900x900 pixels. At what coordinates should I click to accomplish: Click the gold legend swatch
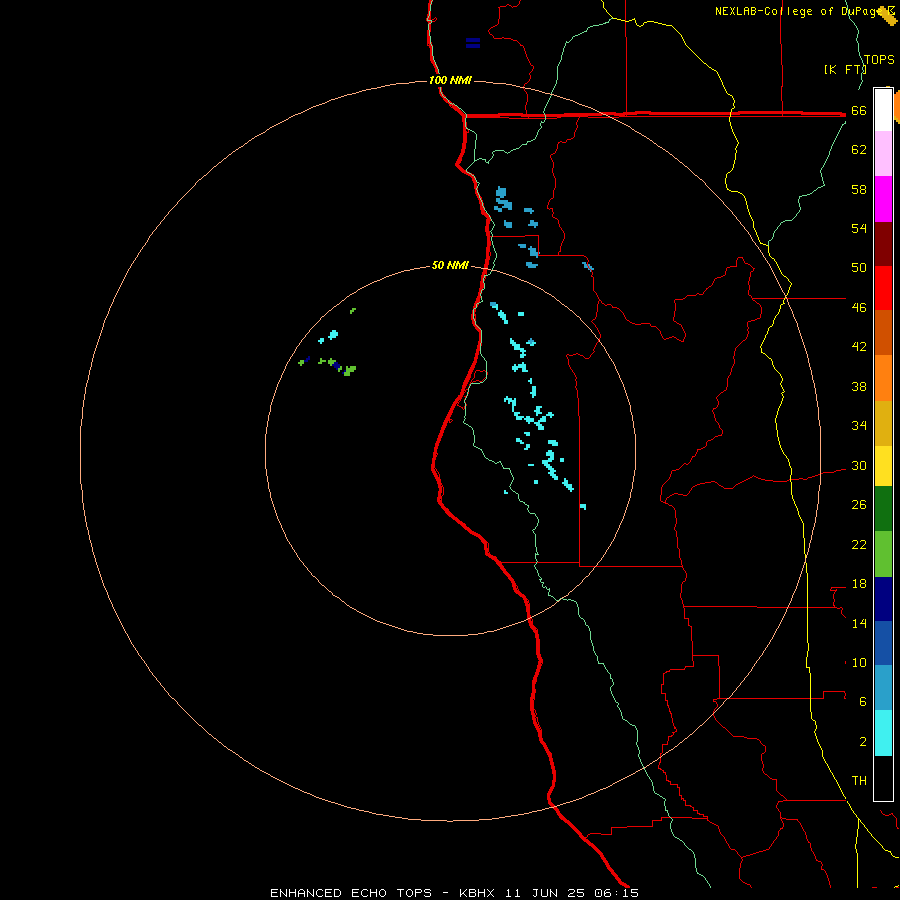(883, 423)
